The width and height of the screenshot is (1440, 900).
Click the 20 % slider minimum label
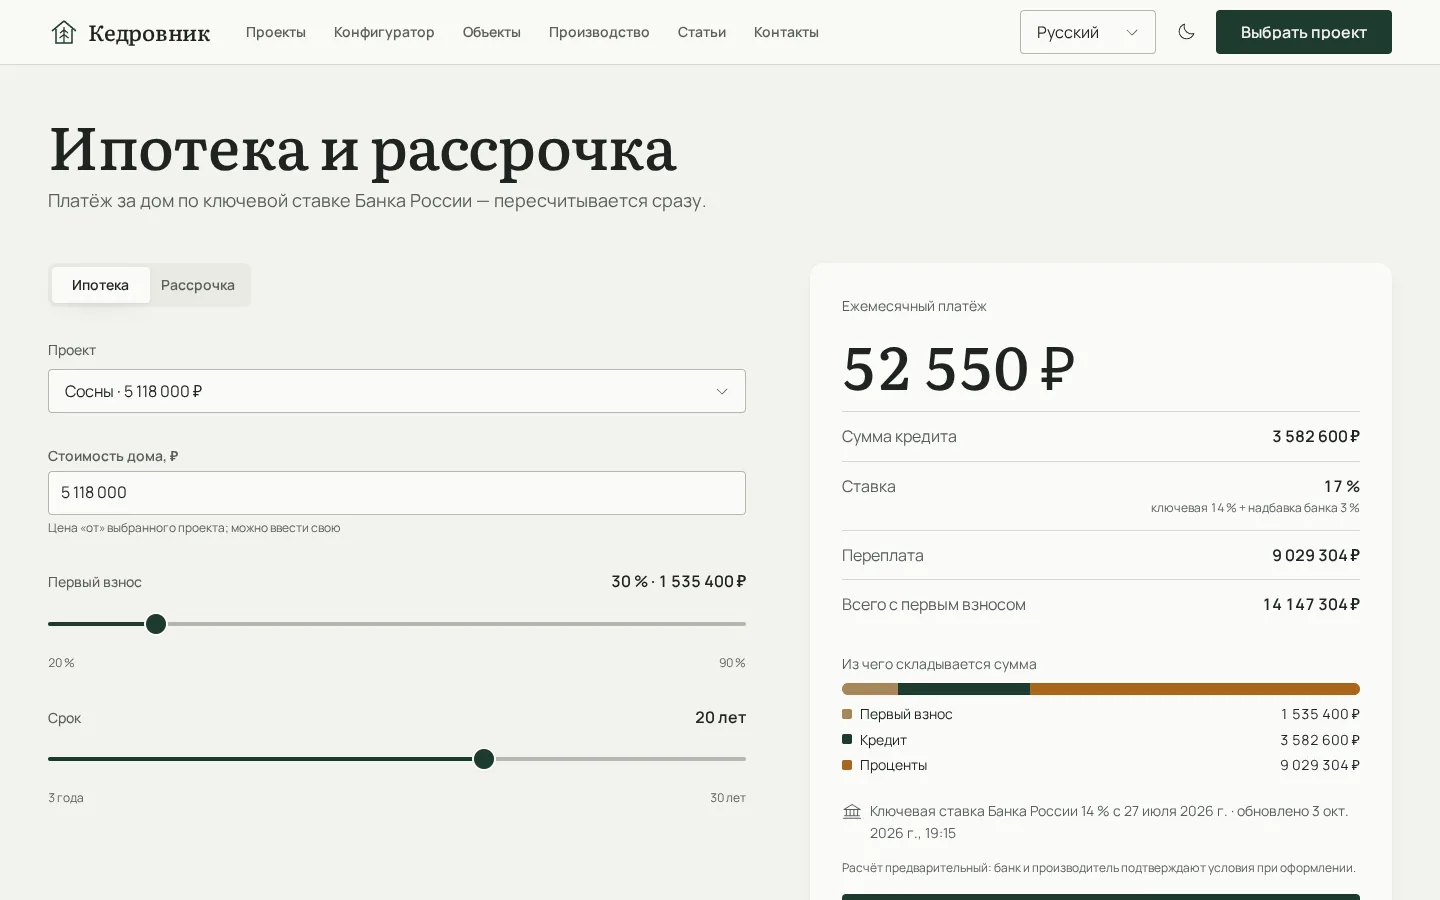[61, 663]
